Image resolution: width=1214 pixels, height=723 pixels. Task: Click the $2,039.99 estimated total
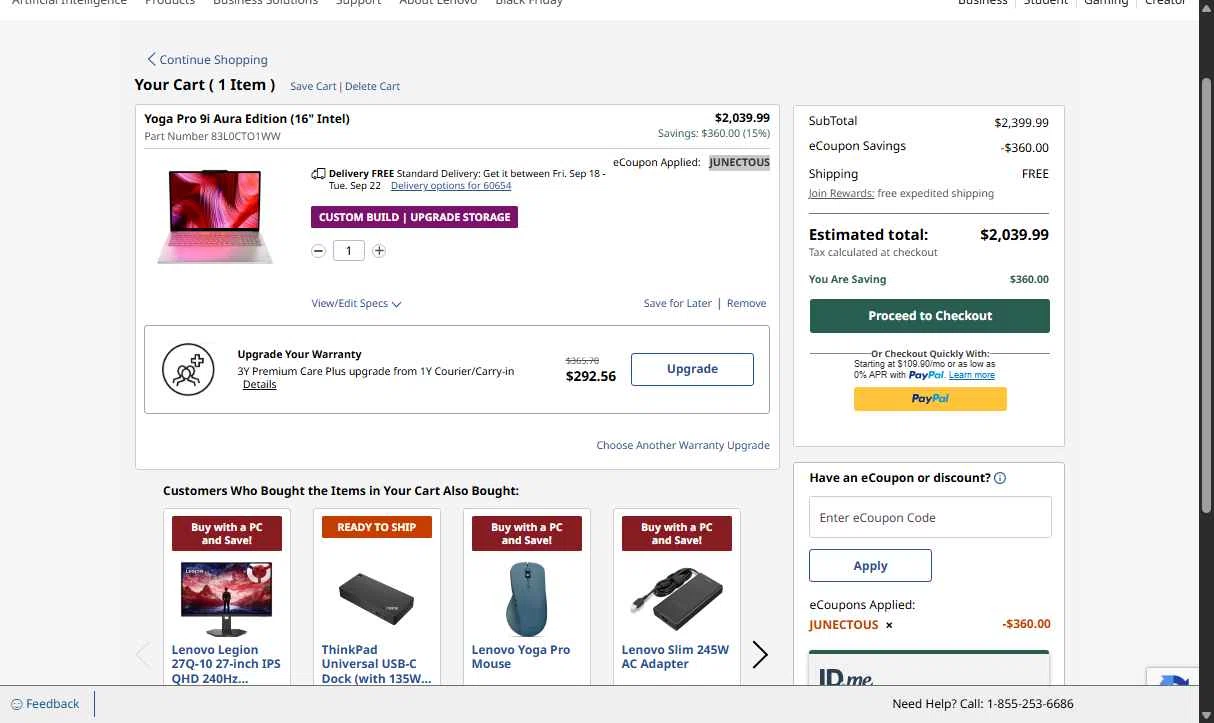1014,235
